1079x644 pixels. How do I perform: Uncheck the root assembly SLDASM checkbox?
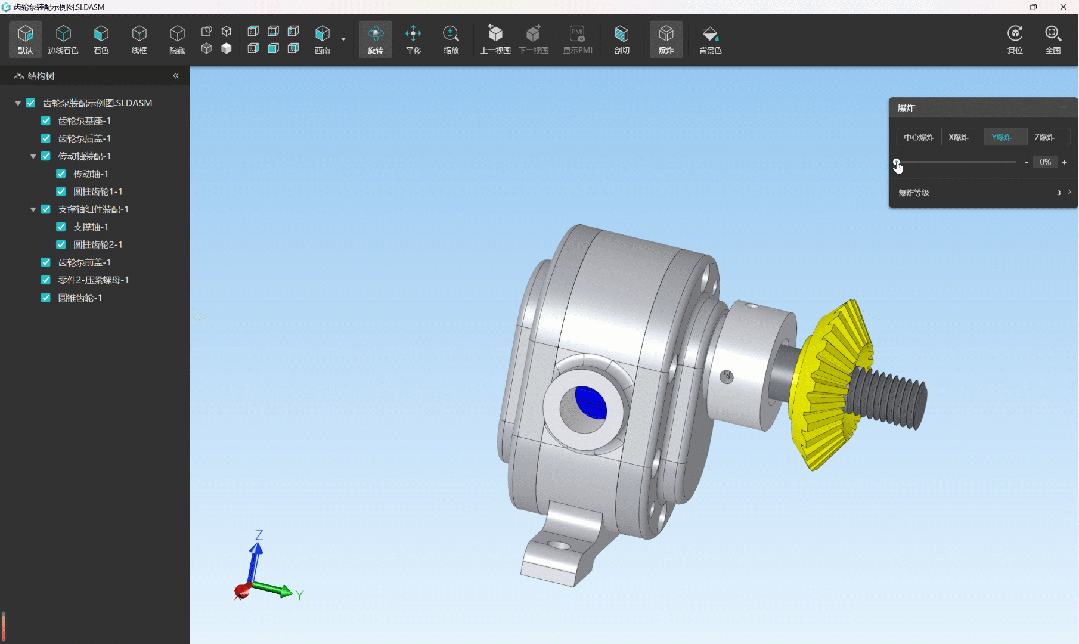(31, 103)
